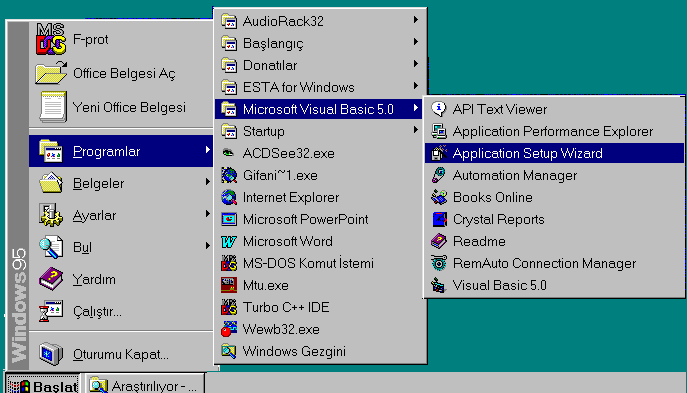Click the Windows Gezgini label
The width and height of the screenshot is (687, 393).
point(294,351)
